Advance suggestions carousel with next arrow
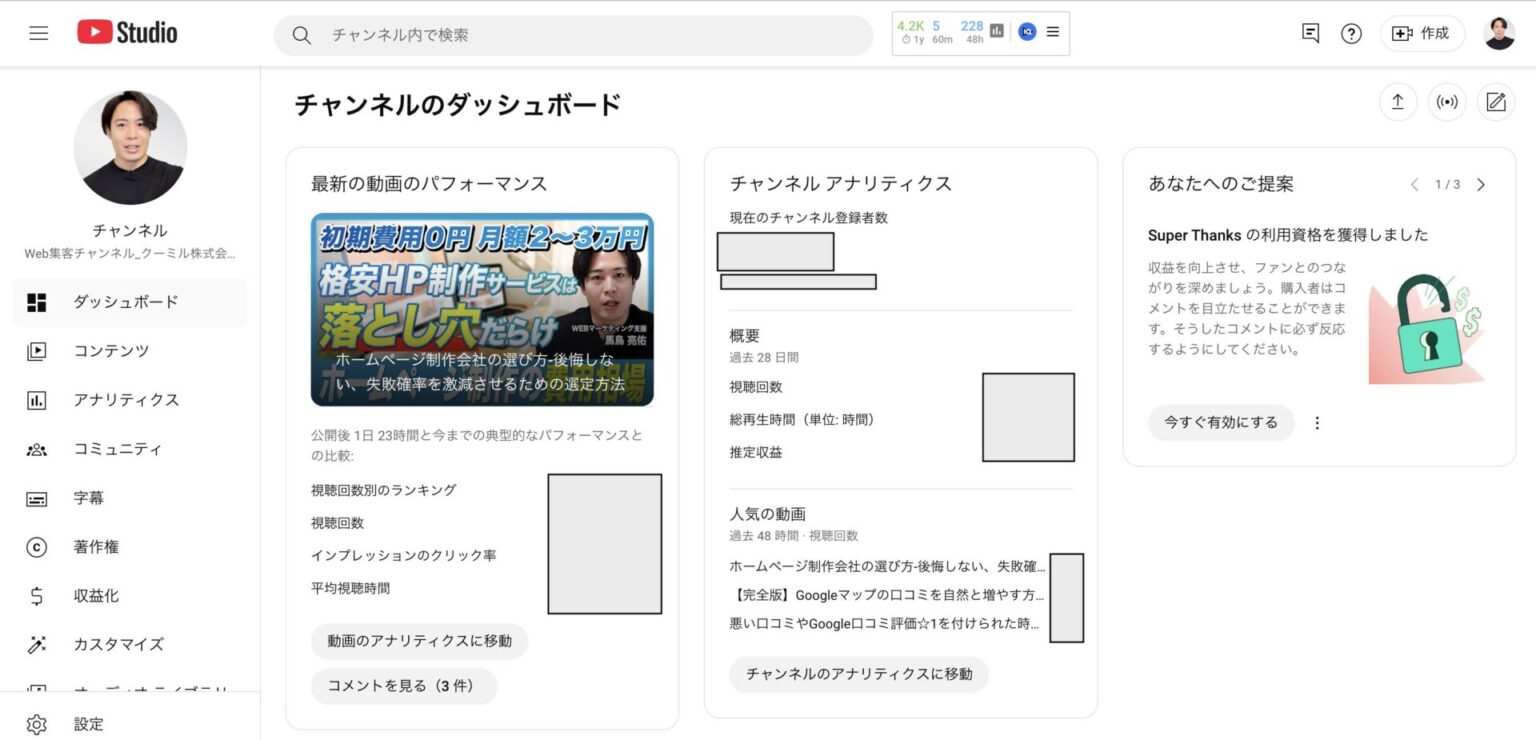 pyautogui.click(x=1482, y=184)
